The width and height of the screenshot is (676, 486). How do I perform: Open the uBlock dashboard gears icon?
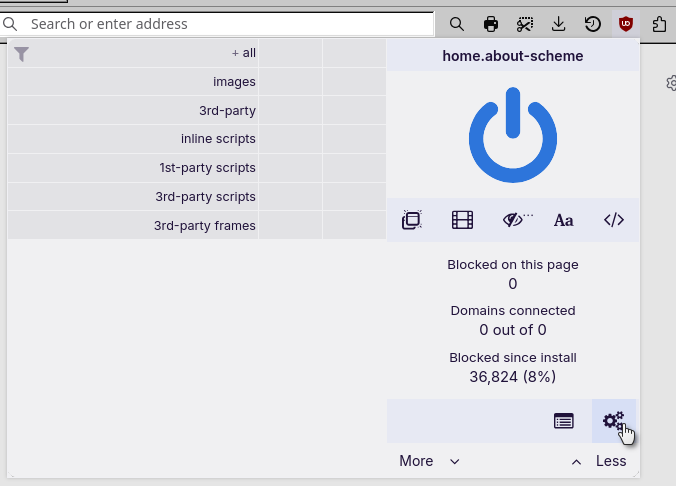click(613, 421)
